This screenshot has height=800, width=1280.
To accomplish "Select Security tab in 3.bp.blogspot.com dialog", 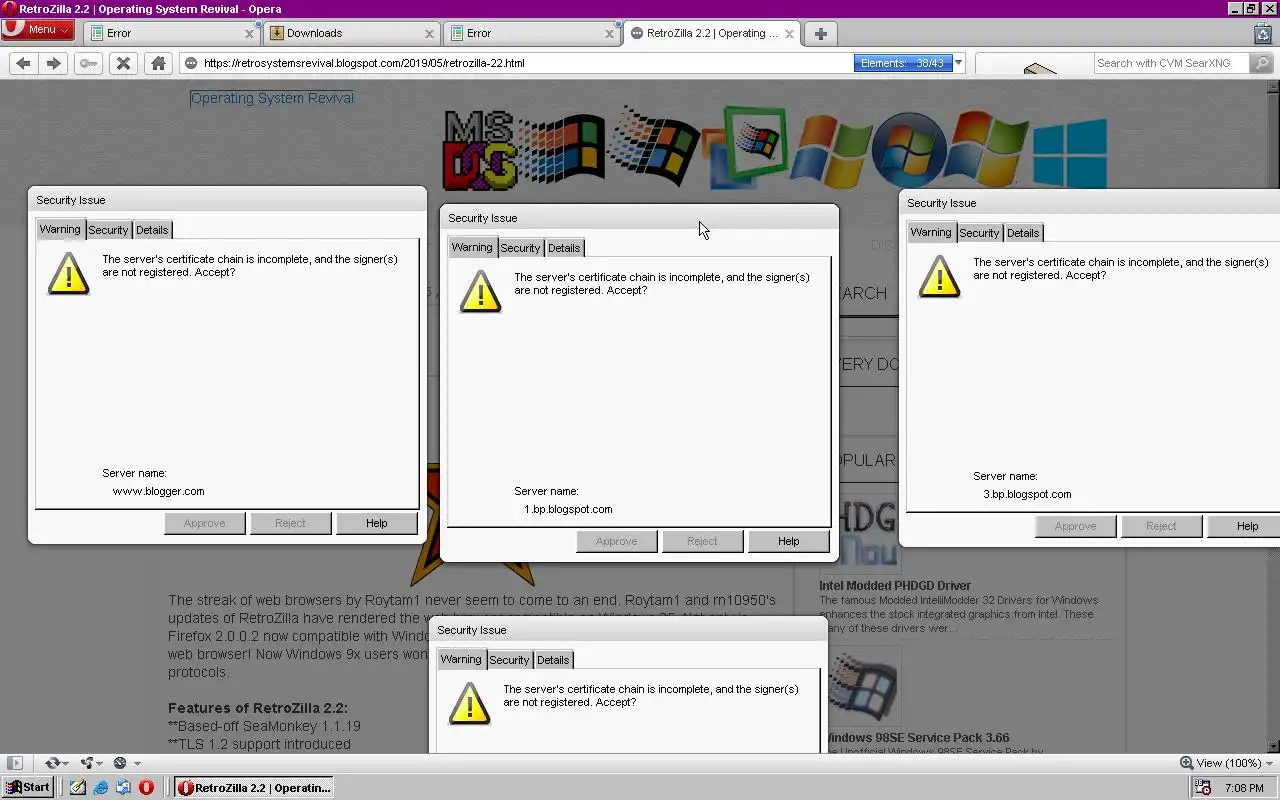I will [x=979, y=233].
